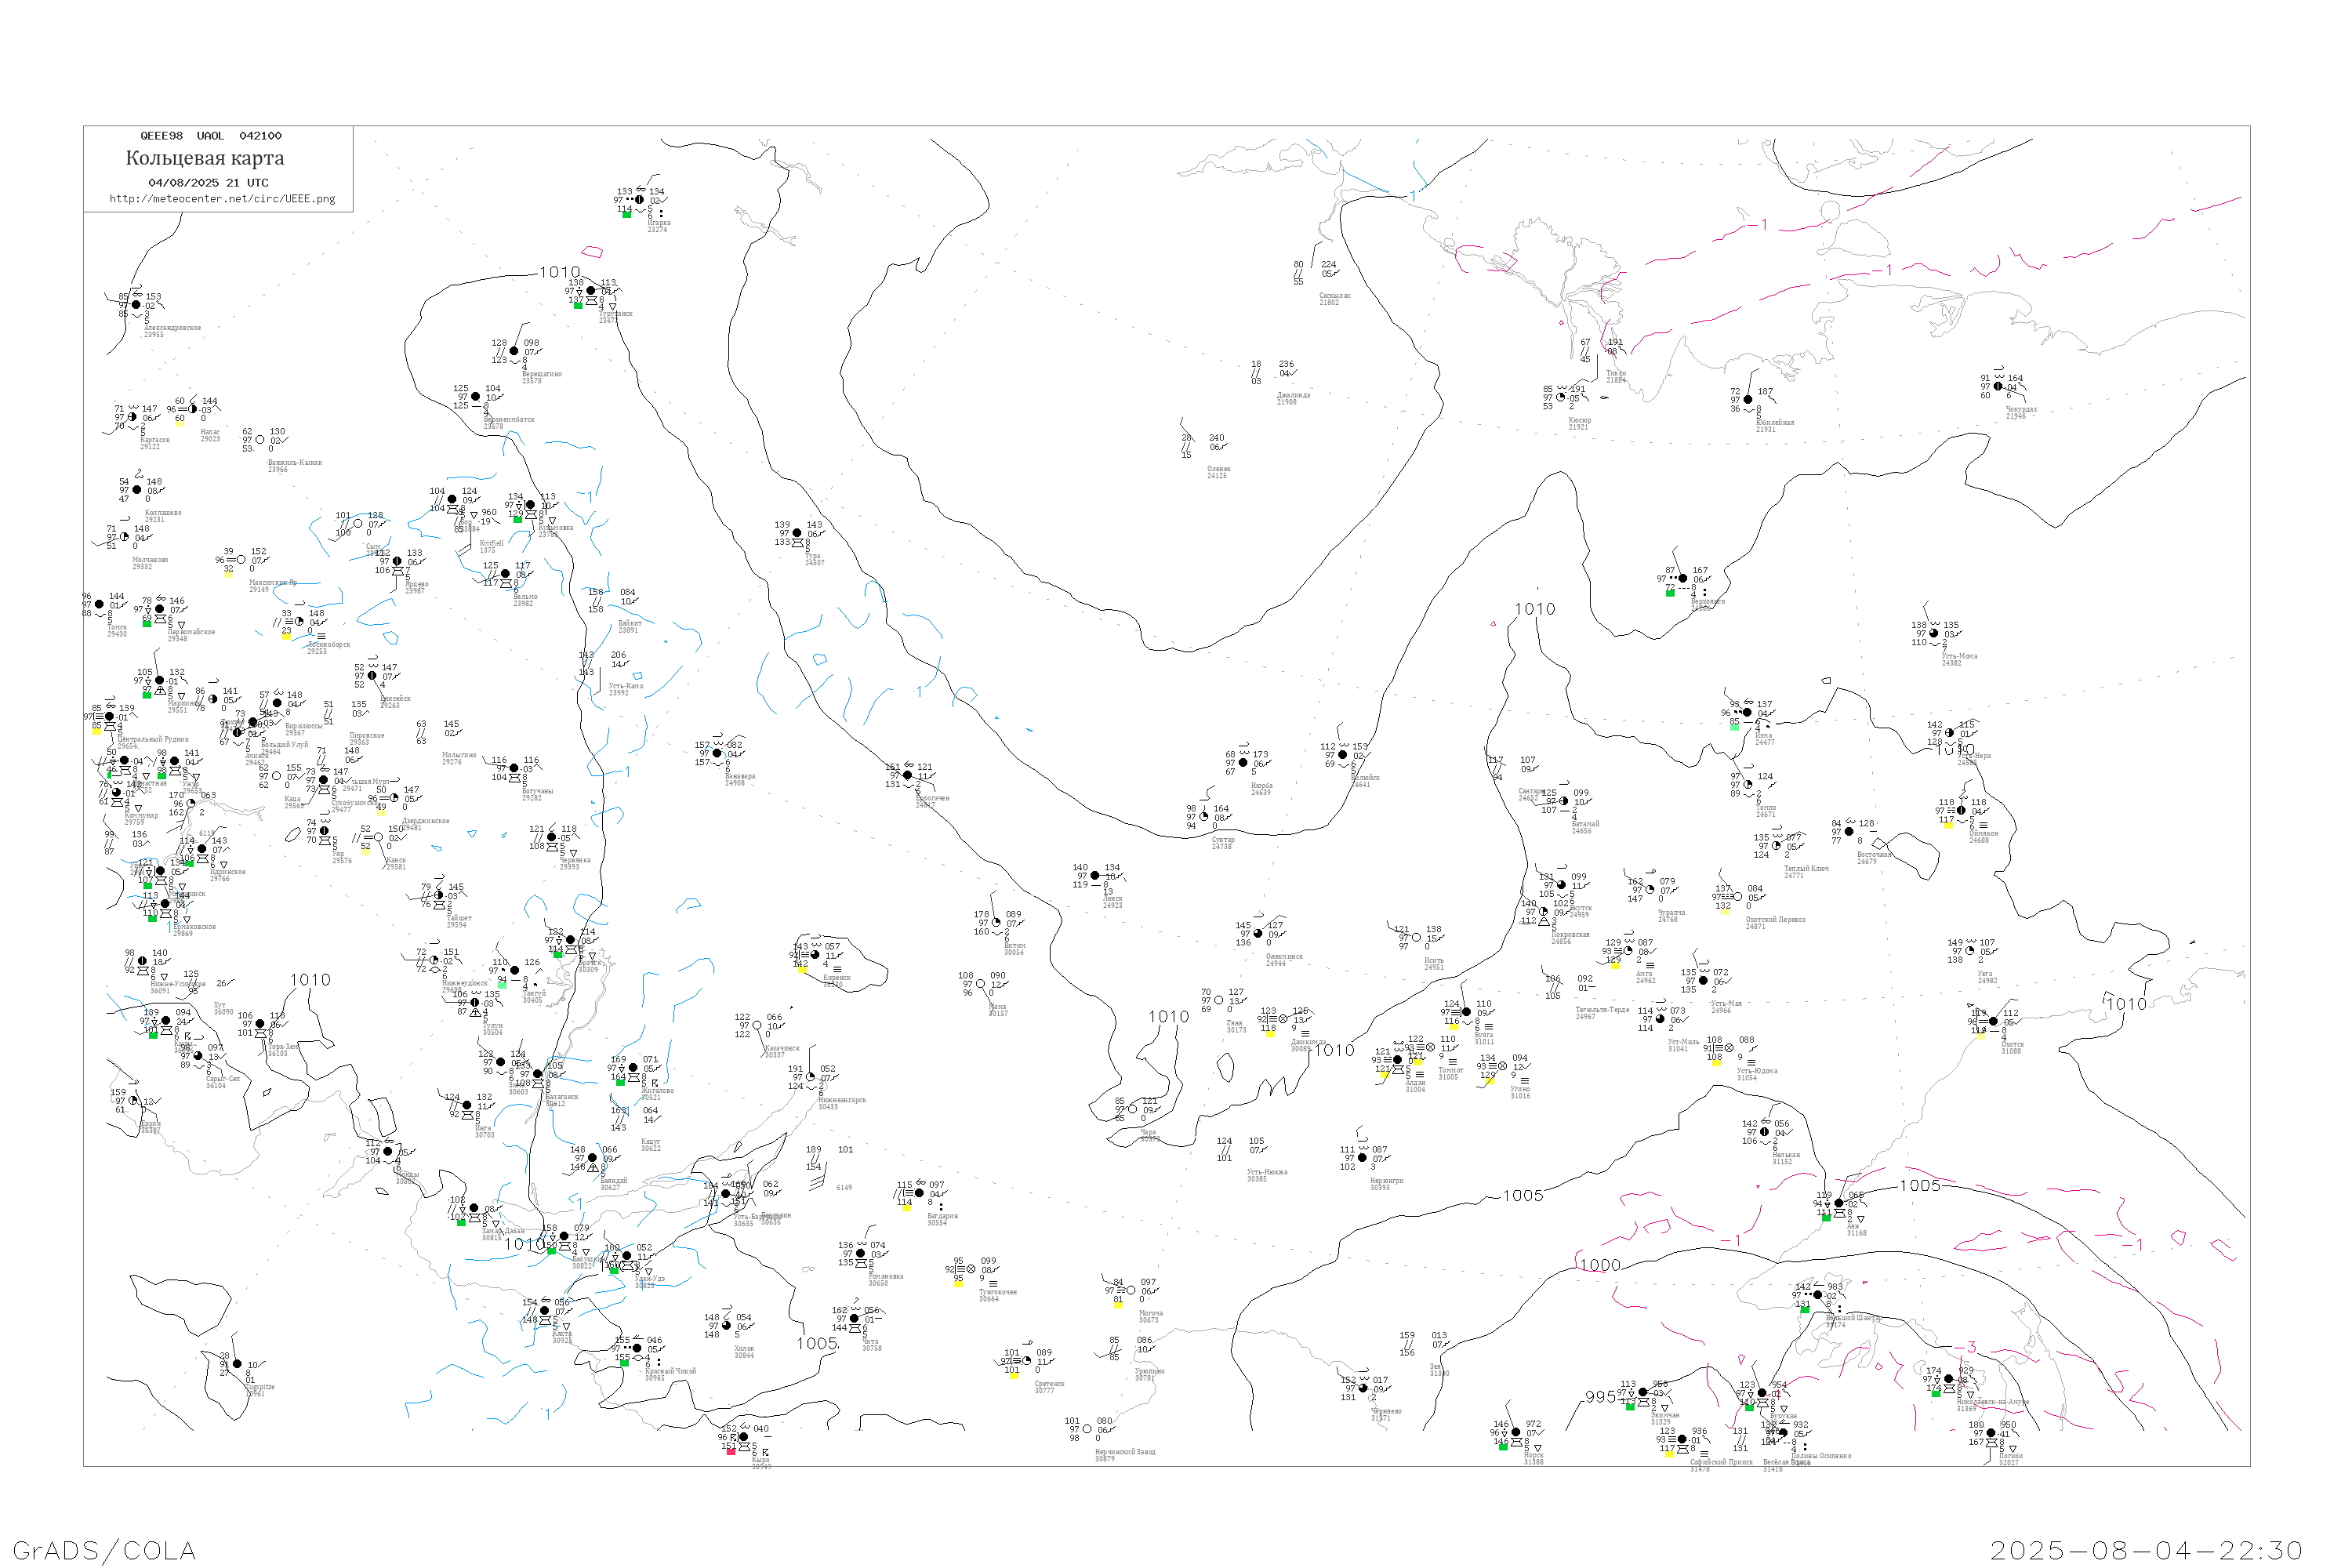Viewport: 2352px width, 1568px height.
Task: Click the green square below Игарка data
Action: pos(626,214)
